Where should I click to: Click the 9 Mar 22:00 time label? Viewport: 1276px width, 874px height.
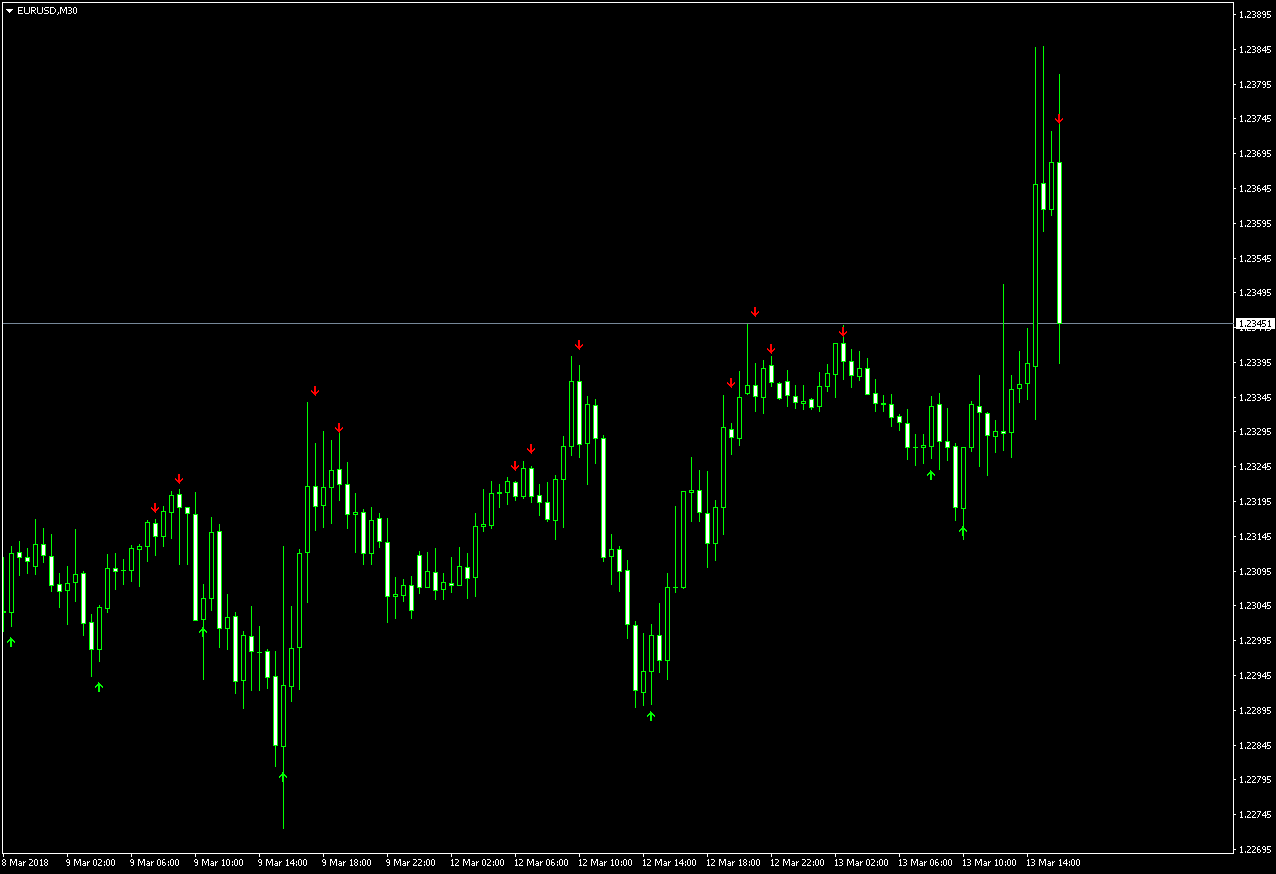411,863
